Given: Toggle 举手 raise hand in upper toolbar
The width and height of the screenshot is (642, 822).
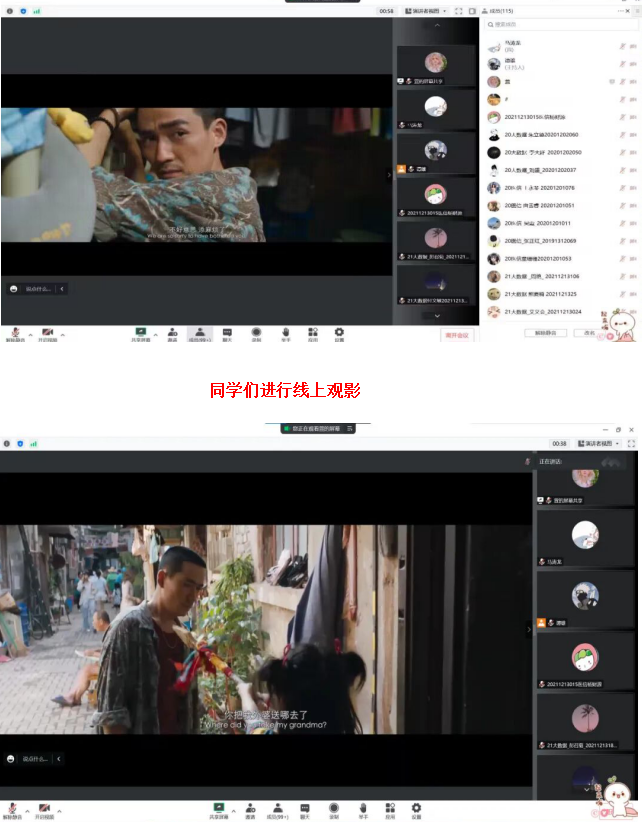Looking at the screenshot, I should [286, 334].
